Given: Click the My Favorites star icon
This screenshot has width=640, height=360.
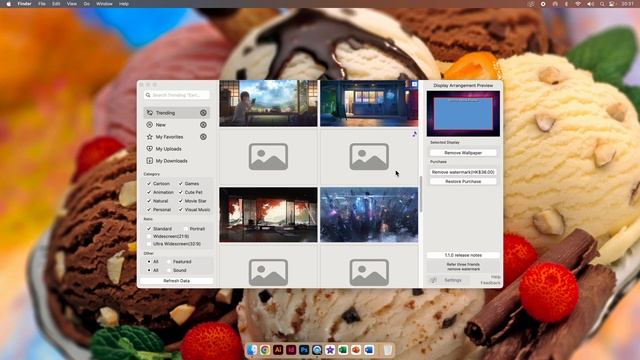Looking at the screenshot, I should 150,137.
